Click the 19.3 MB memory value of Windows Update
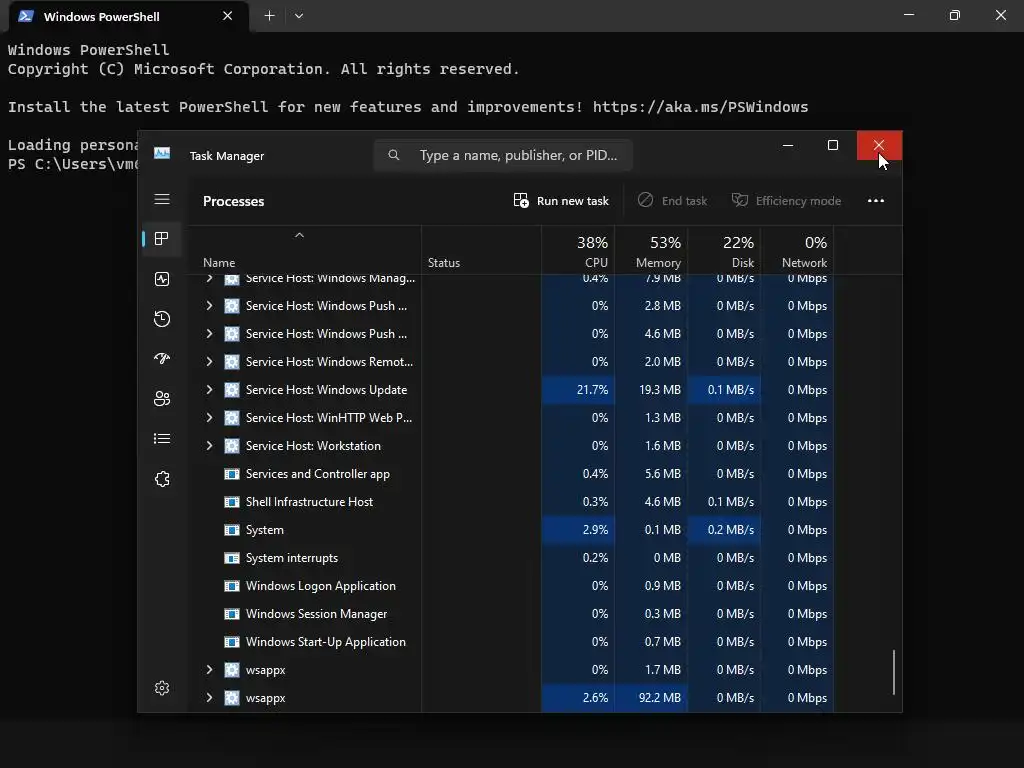The width and height of the screenshot is (1024, 768). (x=660, y=390)
